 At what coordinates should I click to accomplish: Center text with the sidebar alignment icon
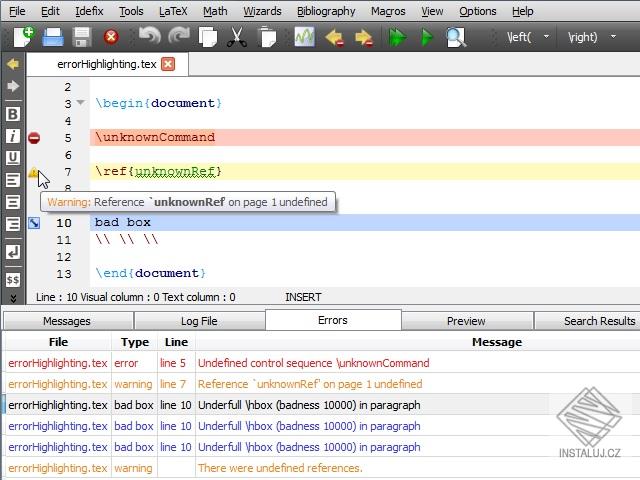[x=13, y=202]
